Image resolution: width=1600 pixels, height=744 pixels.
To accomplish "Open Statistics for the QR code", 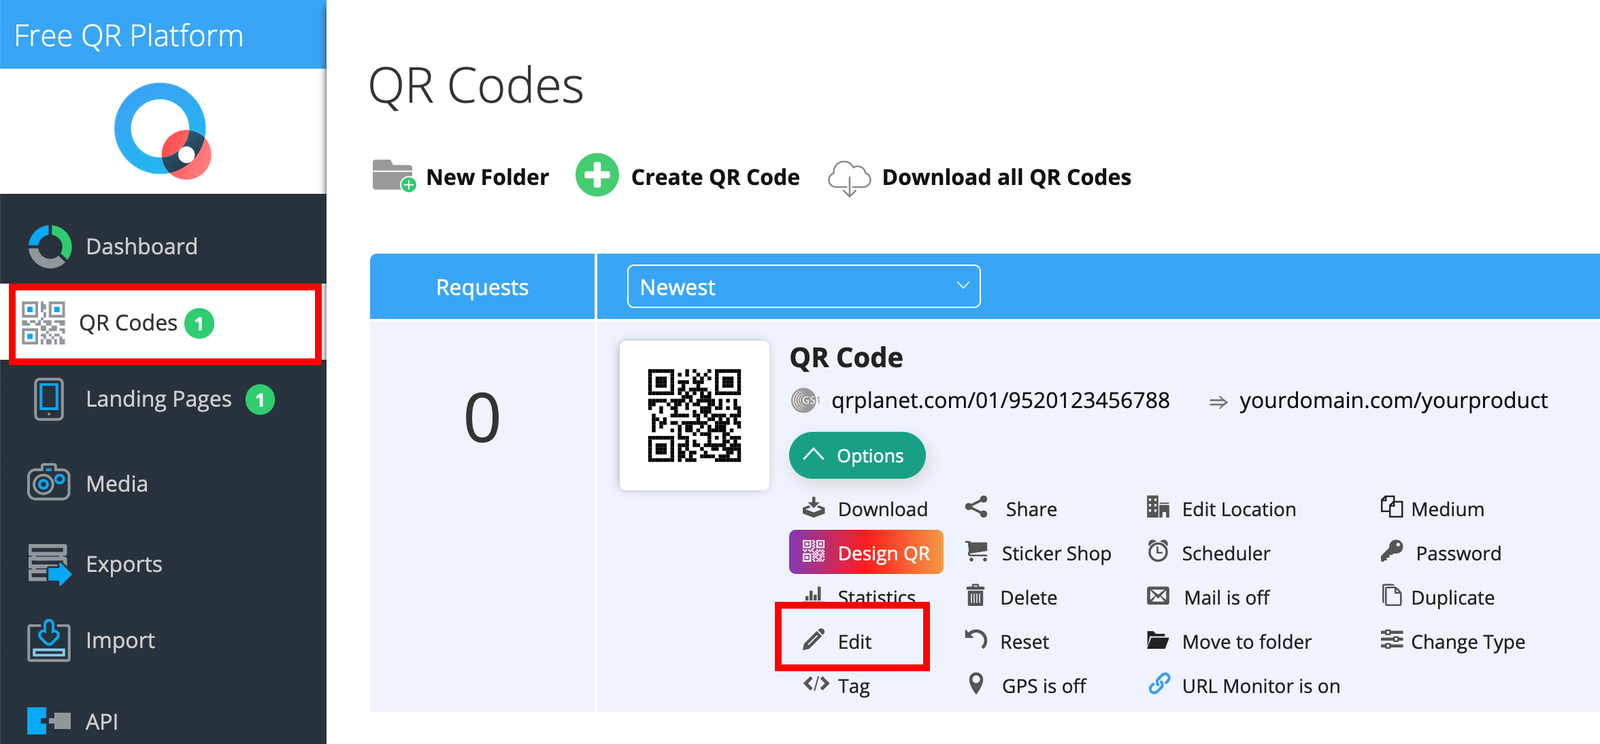I will click(876, 595).
